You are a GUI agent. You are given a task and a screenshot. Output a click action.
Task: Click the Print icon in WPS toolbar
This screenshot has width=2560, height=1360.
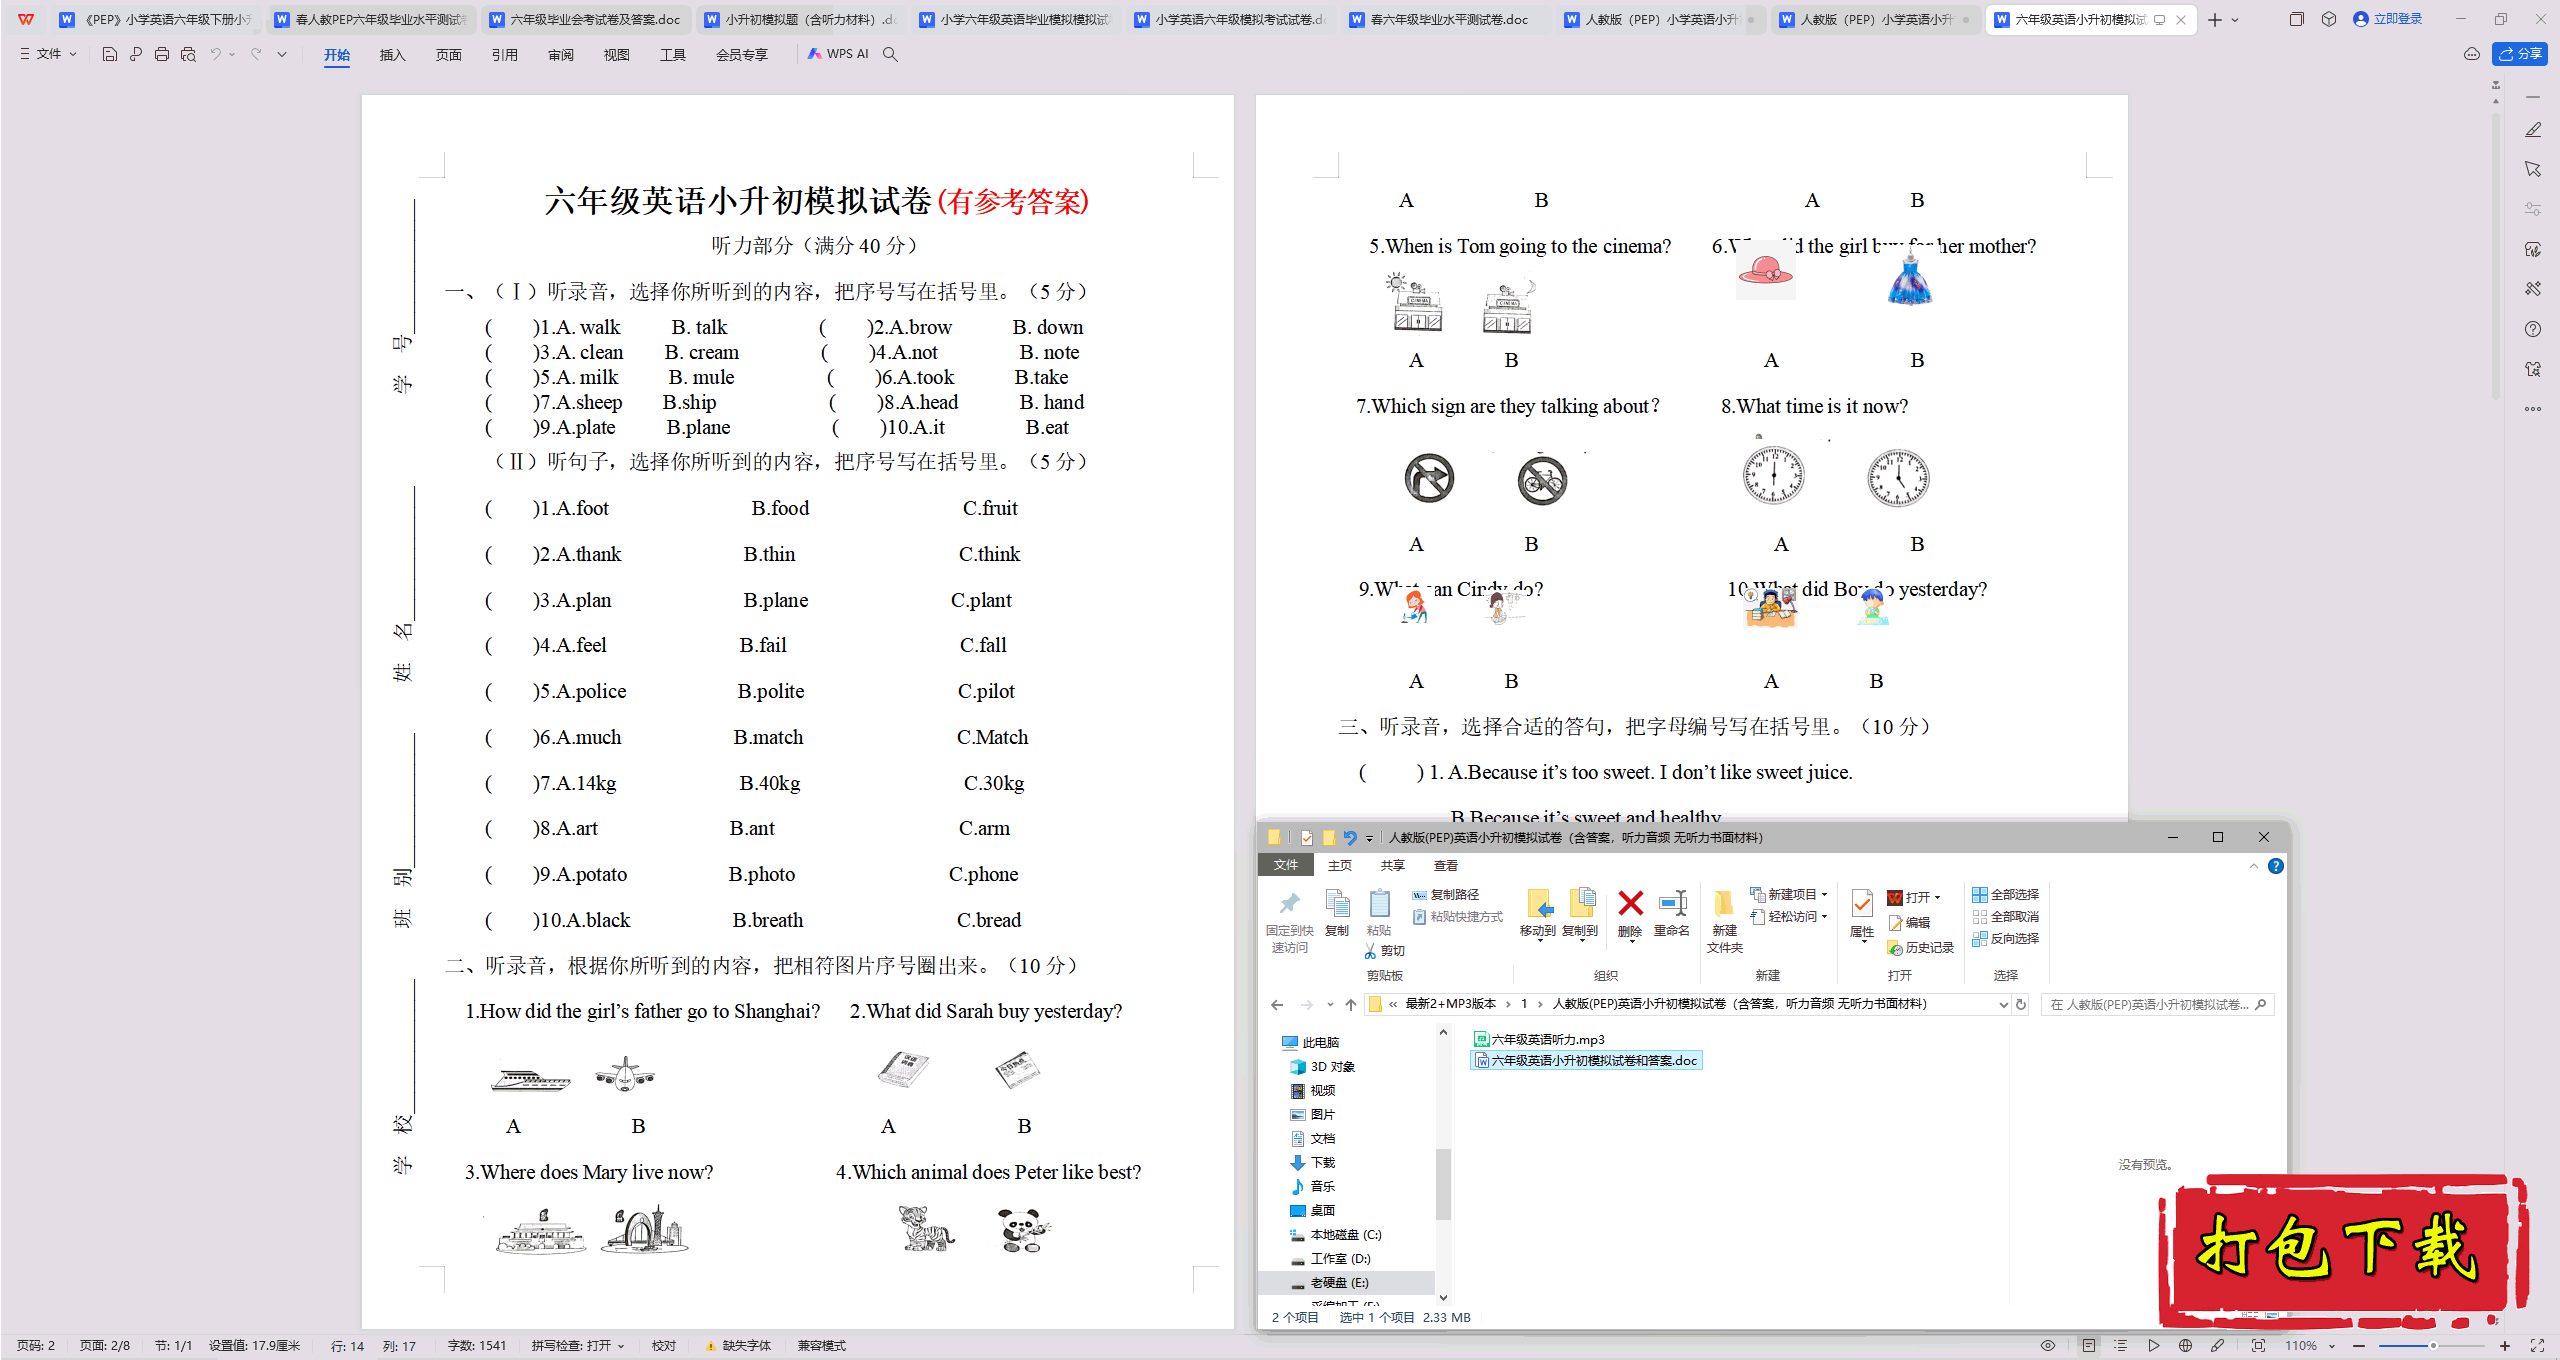162,54
